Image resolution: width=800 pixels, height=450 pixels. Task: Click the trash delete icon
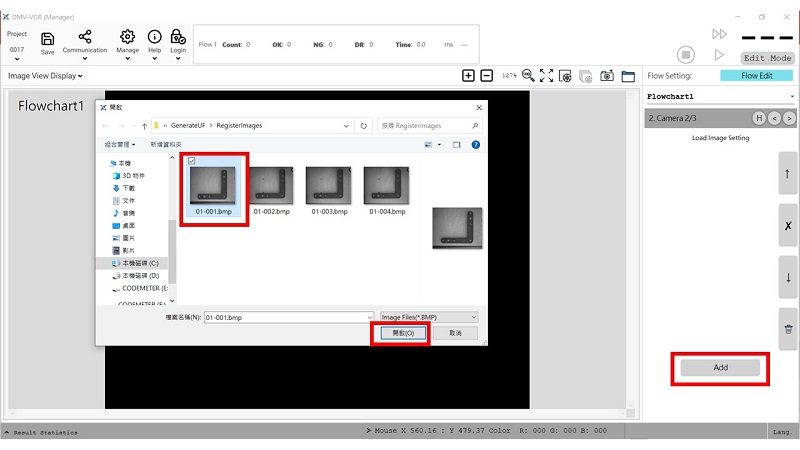(x=787, y=330)
